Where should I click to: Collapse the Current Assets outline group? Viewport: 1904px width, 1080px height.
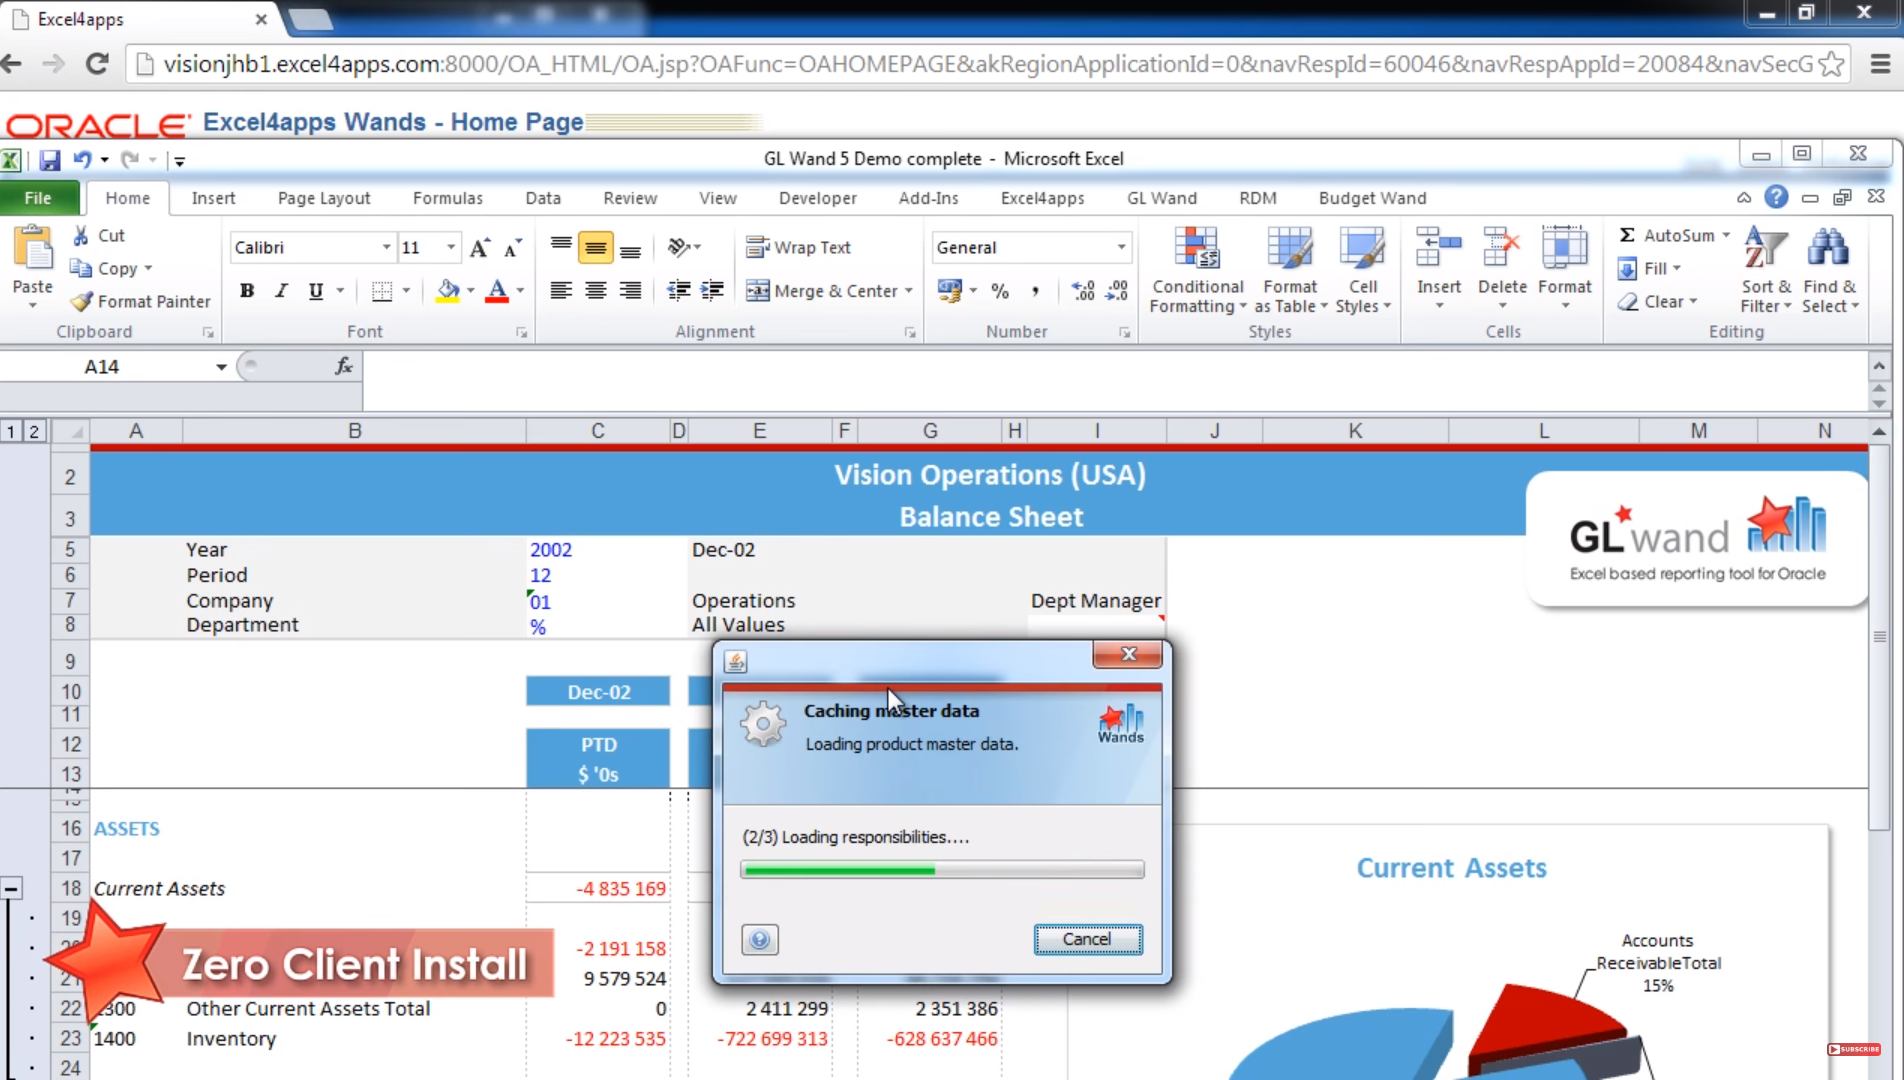click(x=11, y=888)
